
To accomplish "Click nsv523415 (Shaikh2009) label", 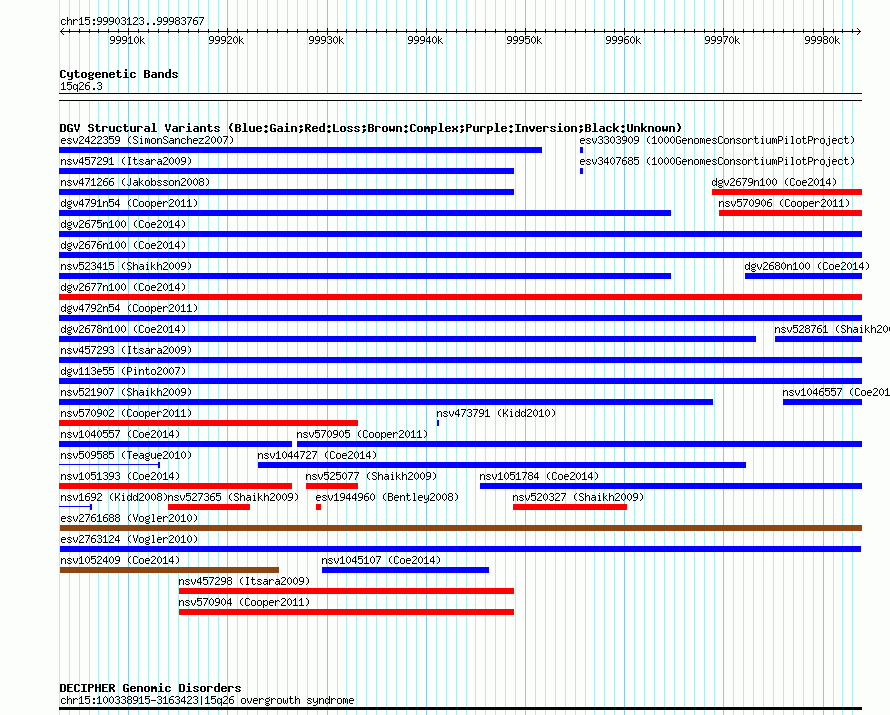I will point(126,266).
